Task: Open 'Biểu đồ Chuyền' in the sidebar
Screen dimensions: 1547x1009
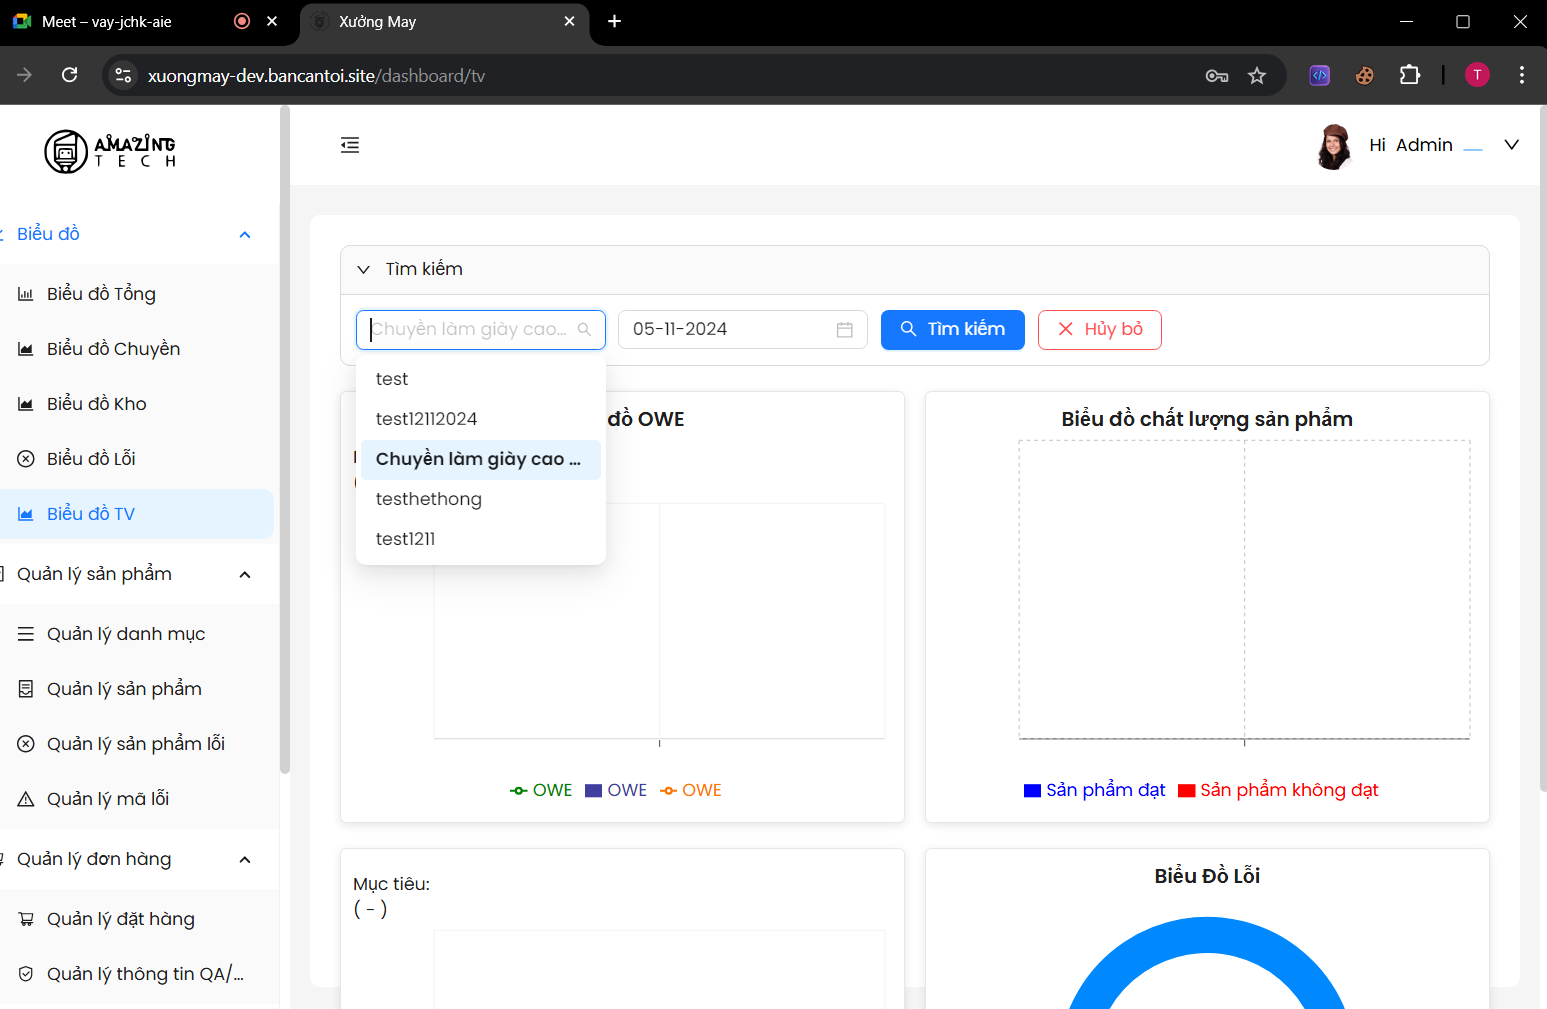Action: (113, 349)
